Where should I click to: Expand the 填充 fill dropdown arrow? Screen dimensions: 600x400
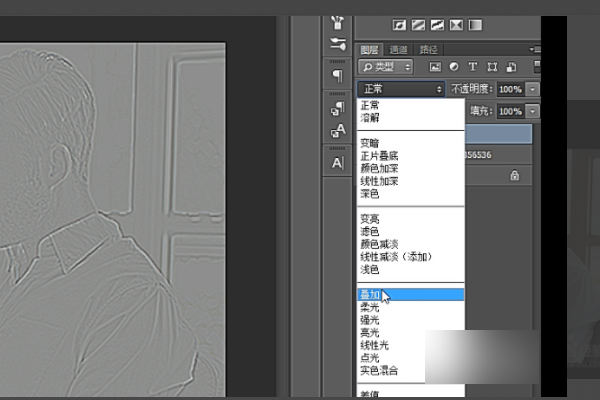click(533, 111)
